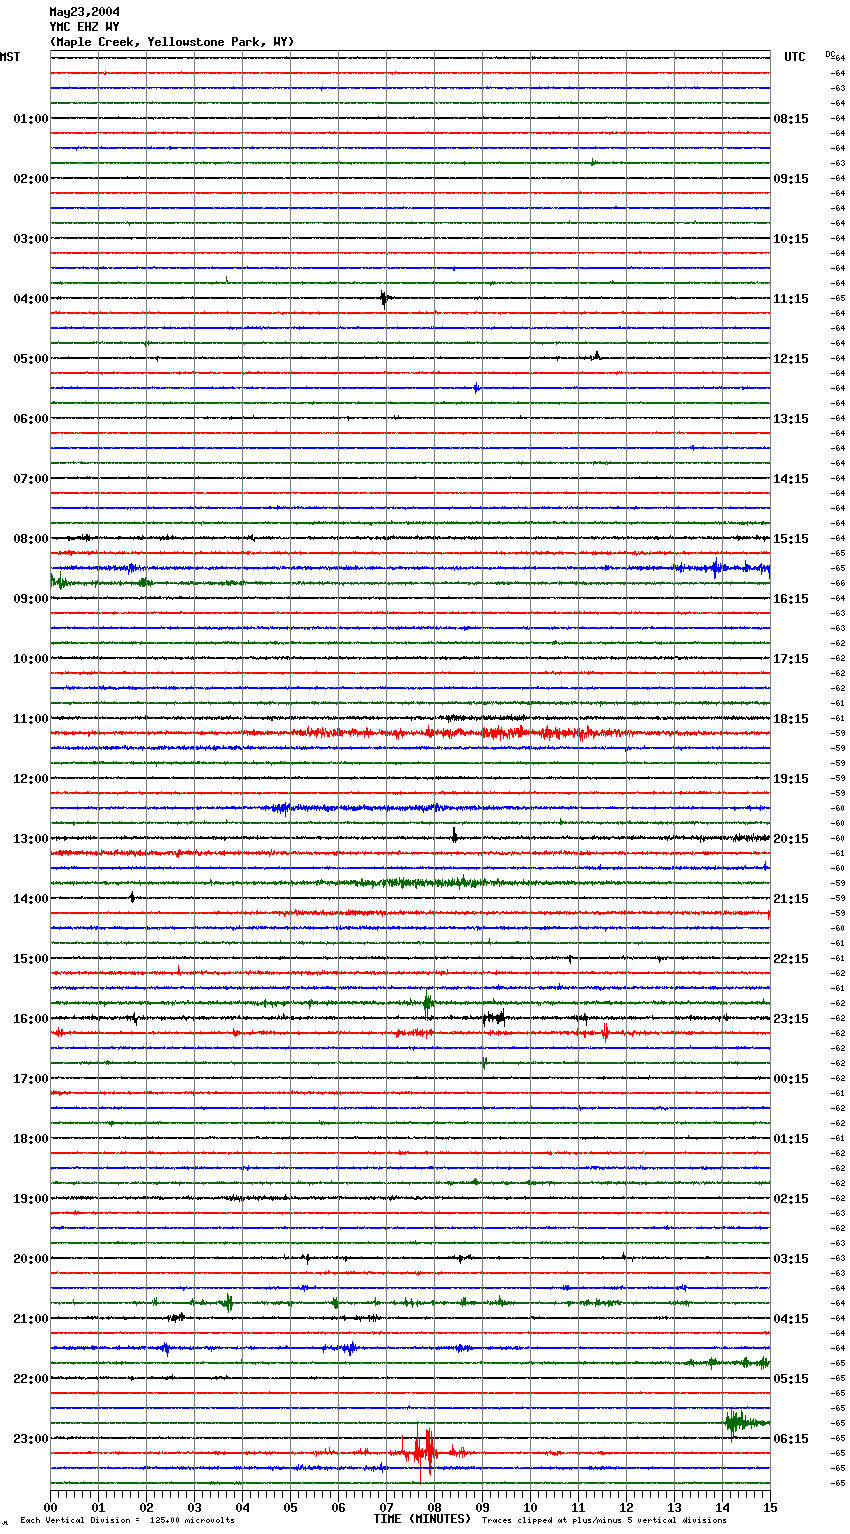Click the blue burst near minute 14 on 08:30 trace
The height and width of the screenshot is (1534, 850).
tap(716, 568)
